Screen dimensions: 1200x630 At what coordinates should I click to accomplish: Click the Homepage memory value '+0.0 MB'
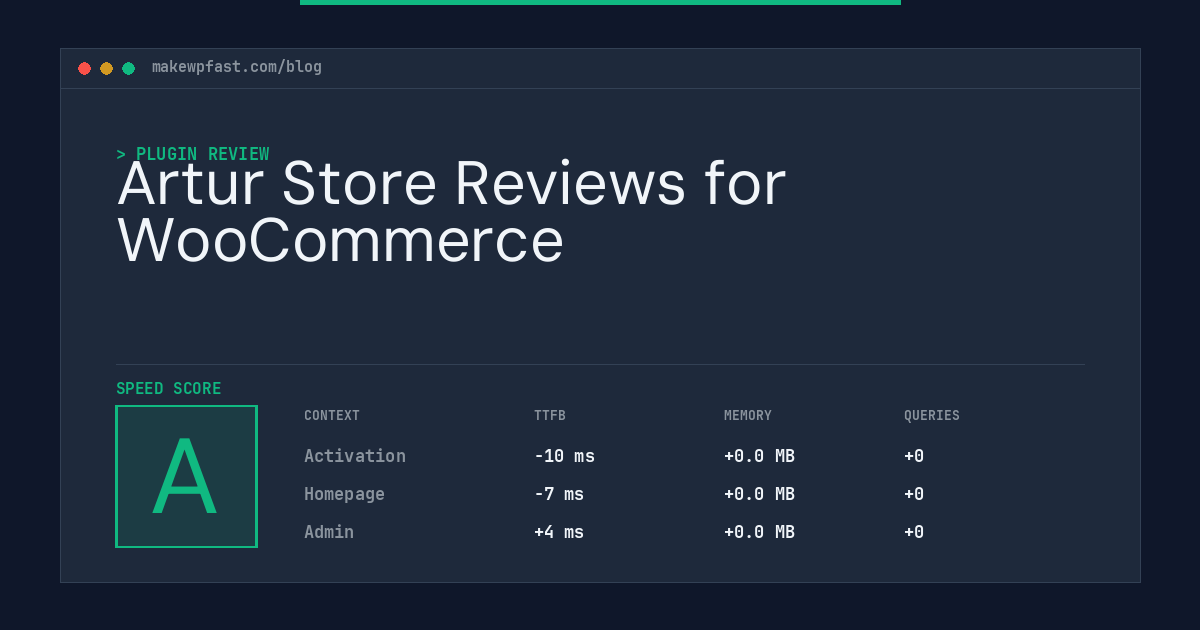(x=759, y=494)
